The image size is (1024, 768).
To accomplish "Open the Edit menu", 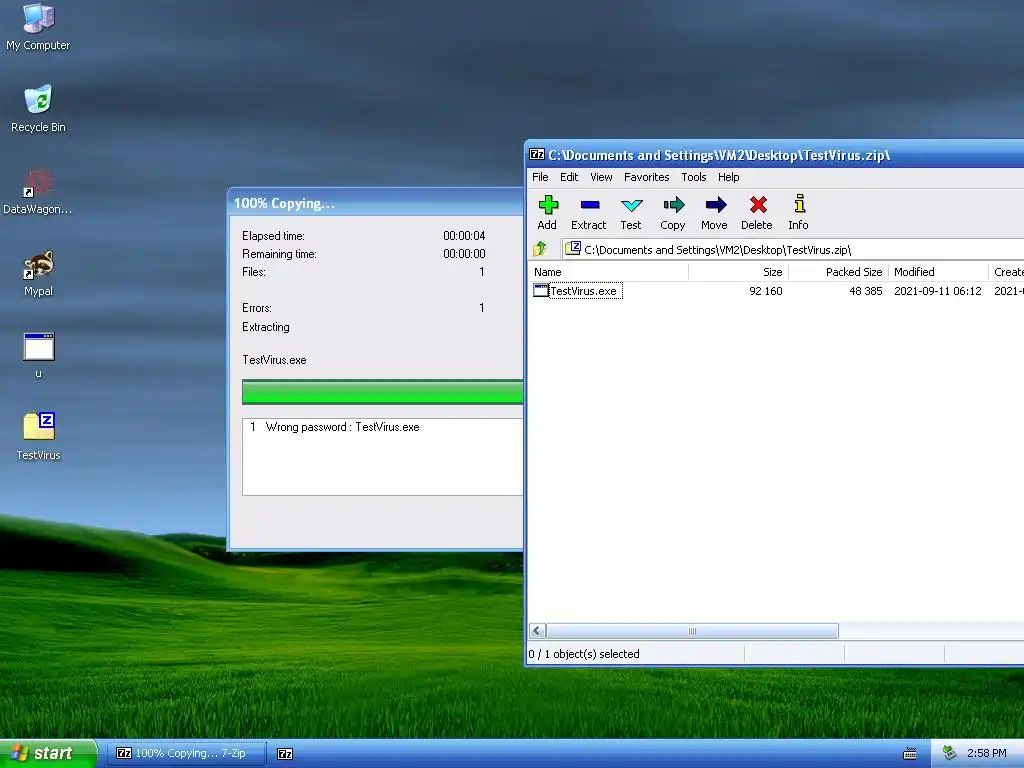I will [569, 177].
